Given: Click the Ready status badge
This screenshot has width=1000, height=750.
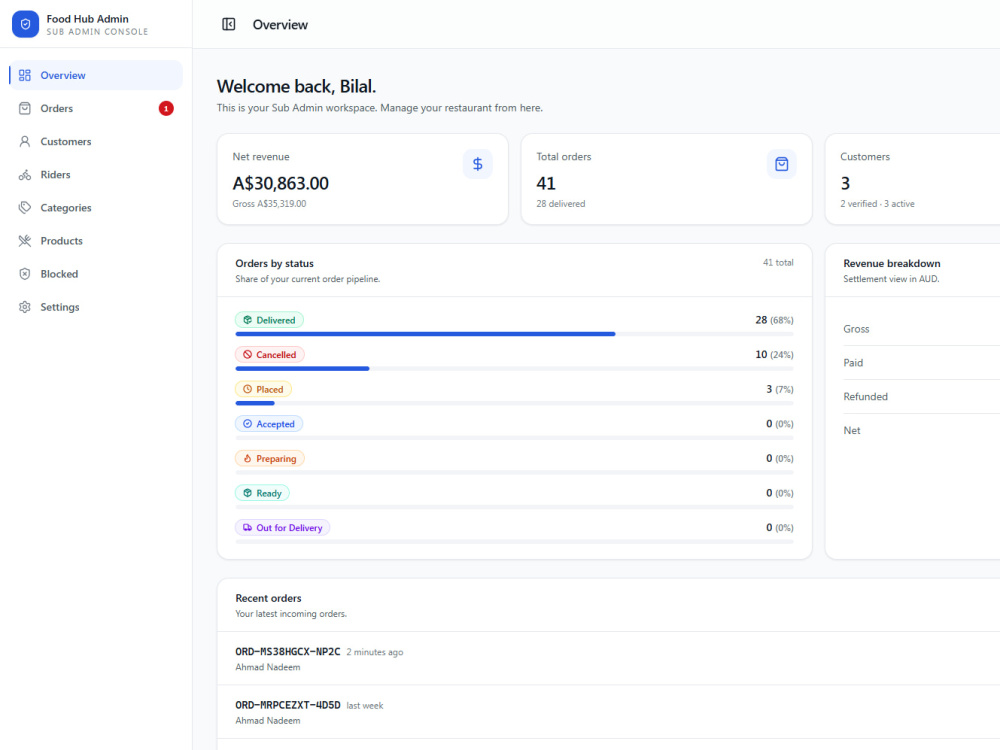Looking at the screenshot, I should point(262,493).
